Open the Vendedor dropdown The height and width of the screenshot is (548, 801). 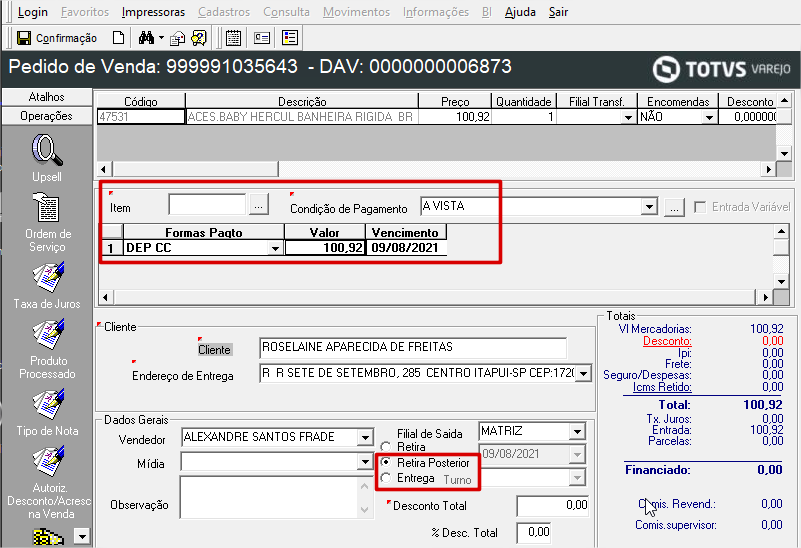click(x=365, y=438)
